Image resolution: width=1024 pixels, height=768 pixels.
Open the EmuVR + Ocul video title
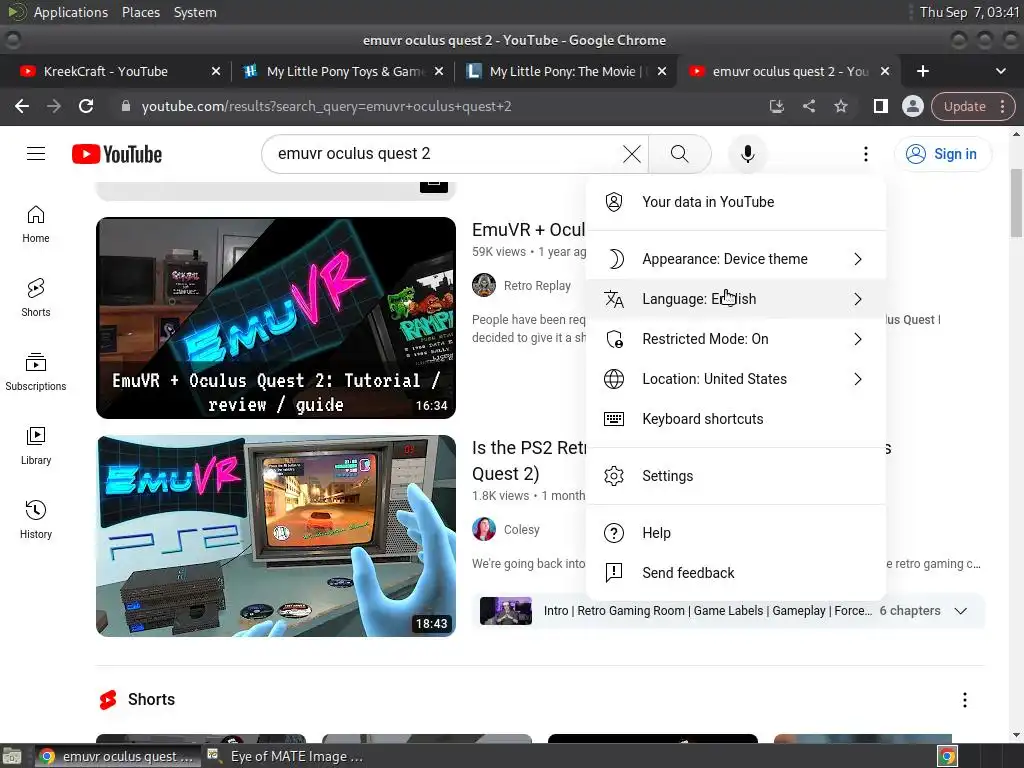pos(528,230)
